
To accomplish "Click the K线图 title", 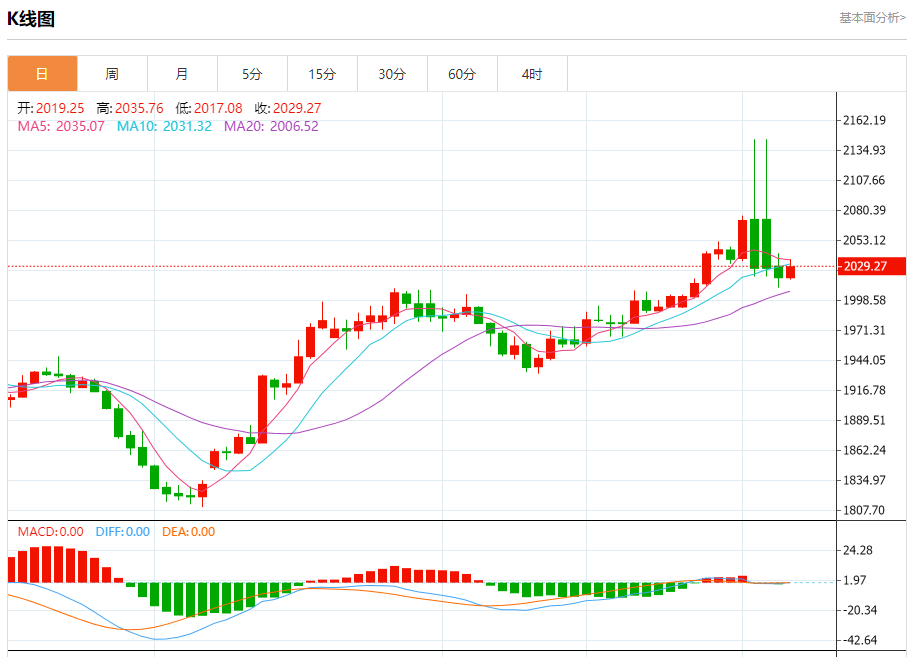I will (x=31, y=19).
